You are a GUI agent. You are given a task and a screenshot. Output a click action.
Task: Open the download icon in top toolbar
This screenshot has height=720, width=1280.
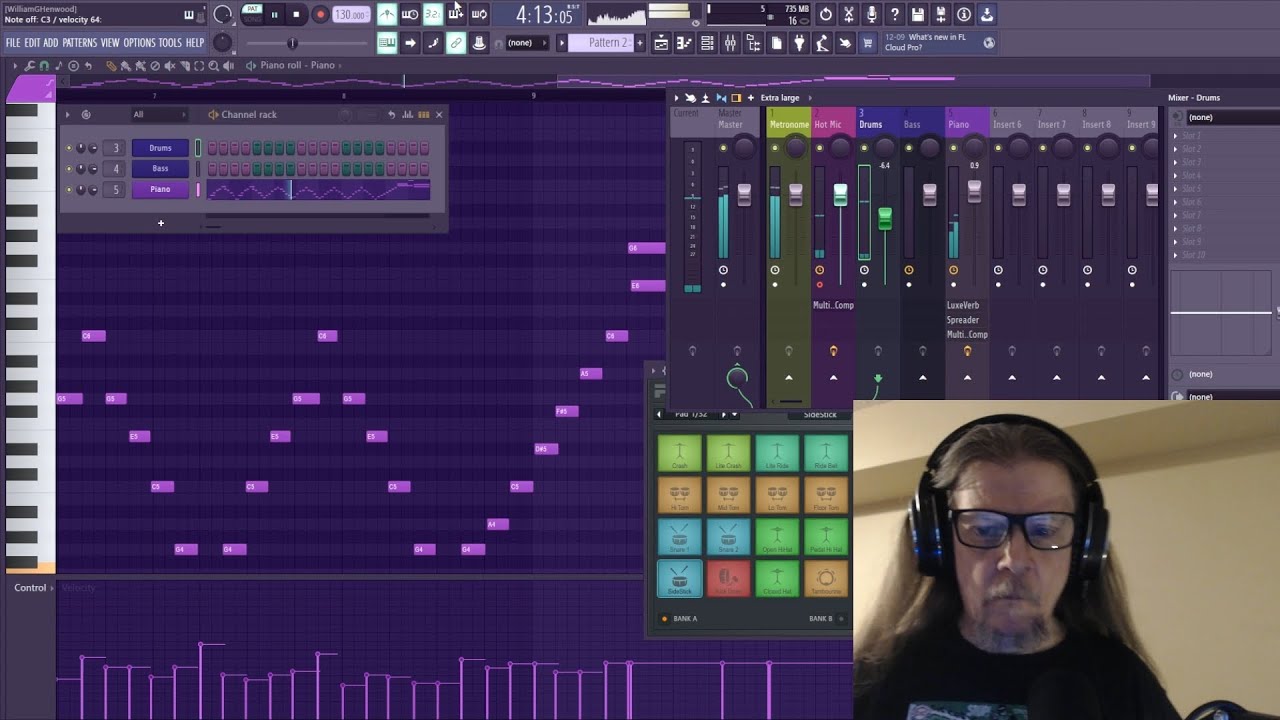point(986,14)
